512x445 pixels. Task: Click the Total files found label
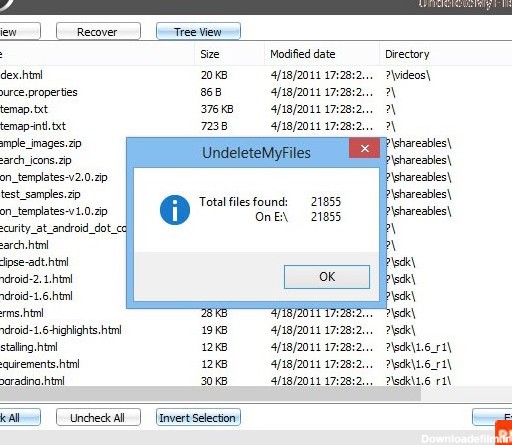coord(243,202)
